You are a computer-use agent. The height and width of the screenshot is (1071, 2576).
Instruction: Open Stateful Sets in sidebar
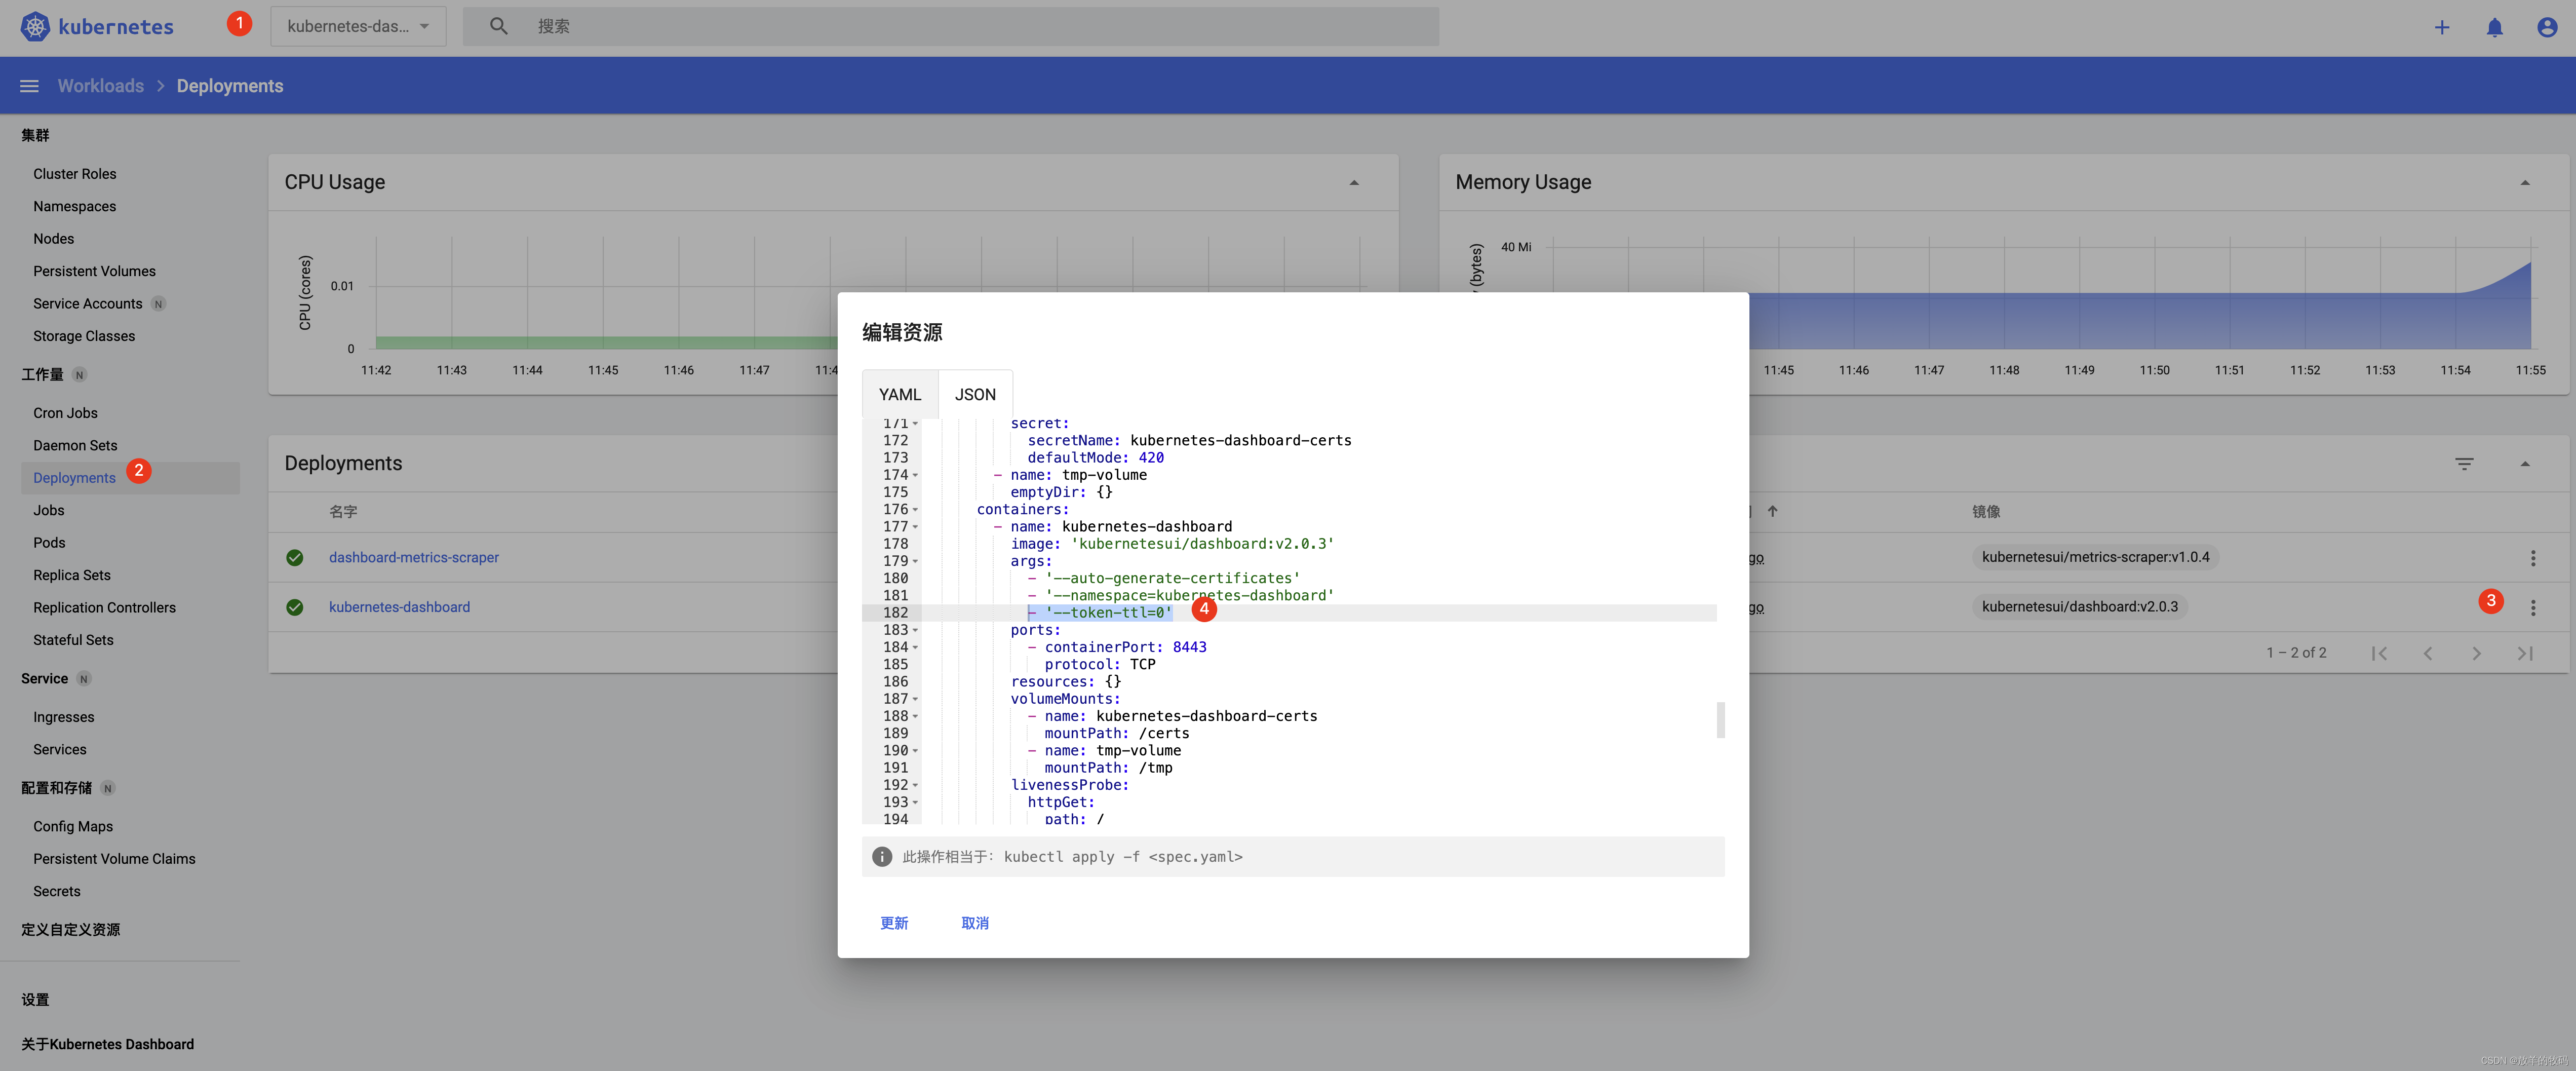(x=73, y=640)
